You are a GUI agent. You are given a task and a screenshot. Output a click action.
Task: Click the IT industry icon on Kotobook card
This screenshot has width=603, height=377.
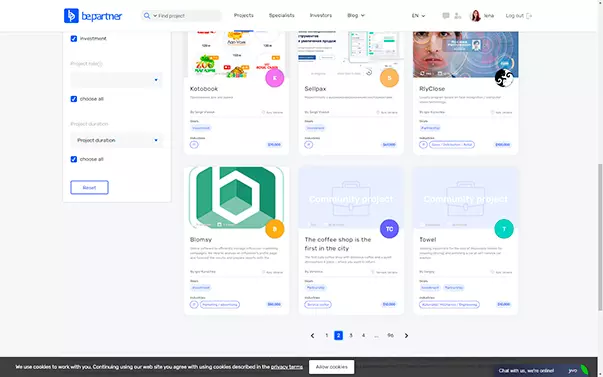(x=194, y=145)
